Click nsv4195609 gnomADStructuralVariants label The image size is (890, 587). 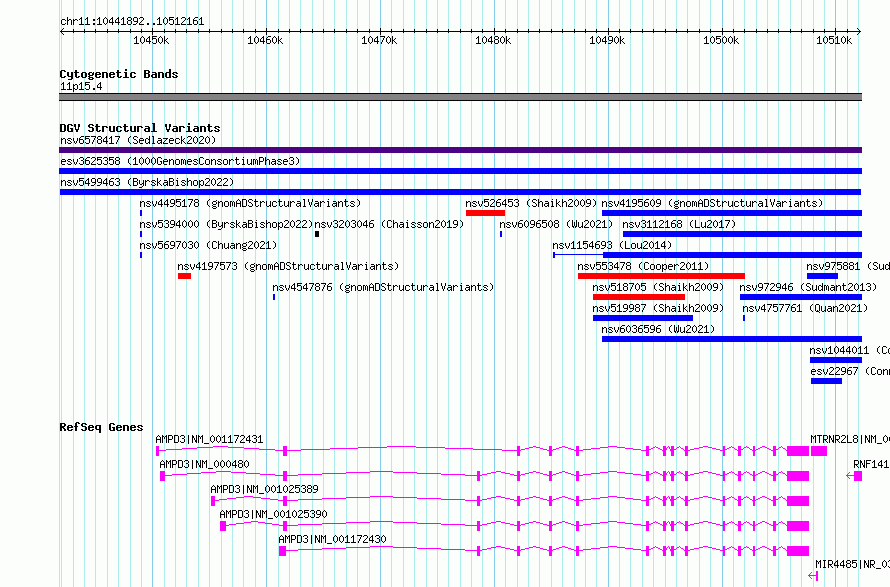click(x=712, y=203)
